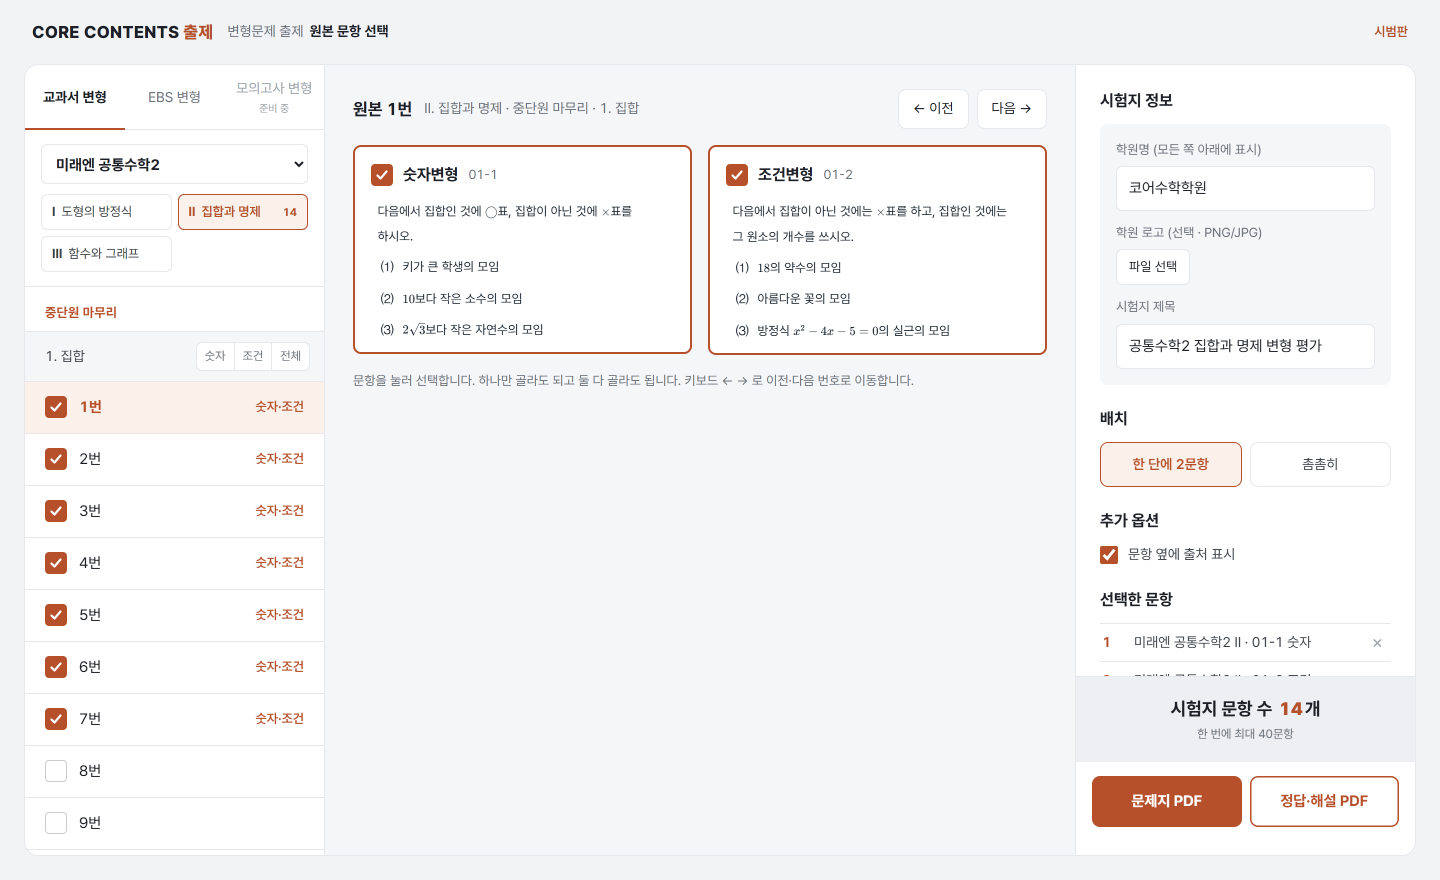Image resolution: width=1440 pixels, height=880 pixels.
Task: Select chapter III 함수와 그래프
Action: (107, 254)
